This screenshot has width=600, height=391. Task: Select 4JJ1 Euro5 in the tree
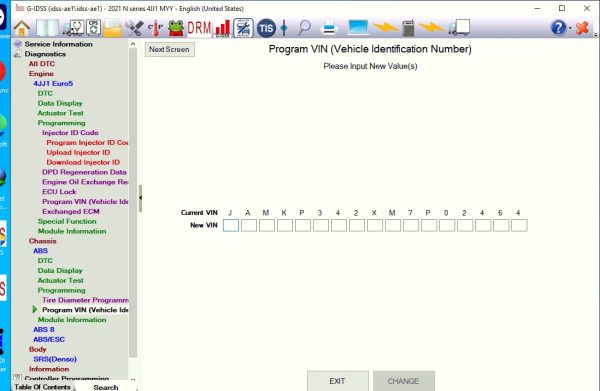(x=53, y=83)
